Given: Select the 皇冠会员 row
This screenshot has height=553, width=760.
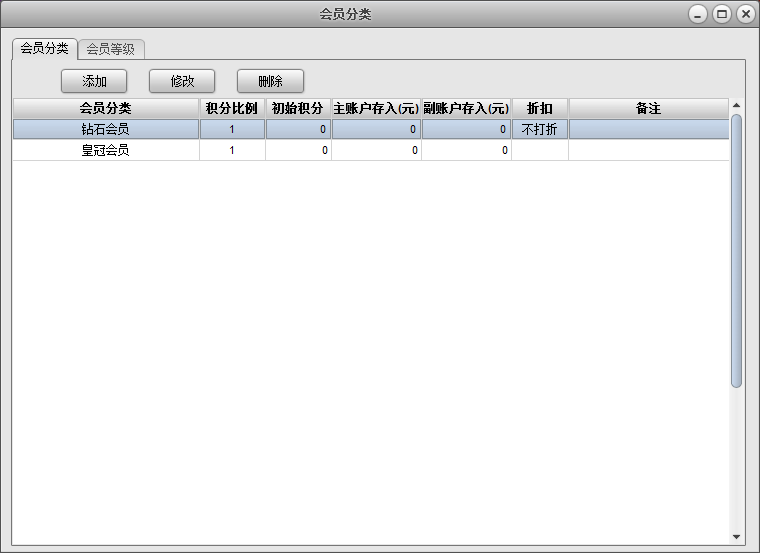Looking at the screenshot, I should click(x=371, y=150).
